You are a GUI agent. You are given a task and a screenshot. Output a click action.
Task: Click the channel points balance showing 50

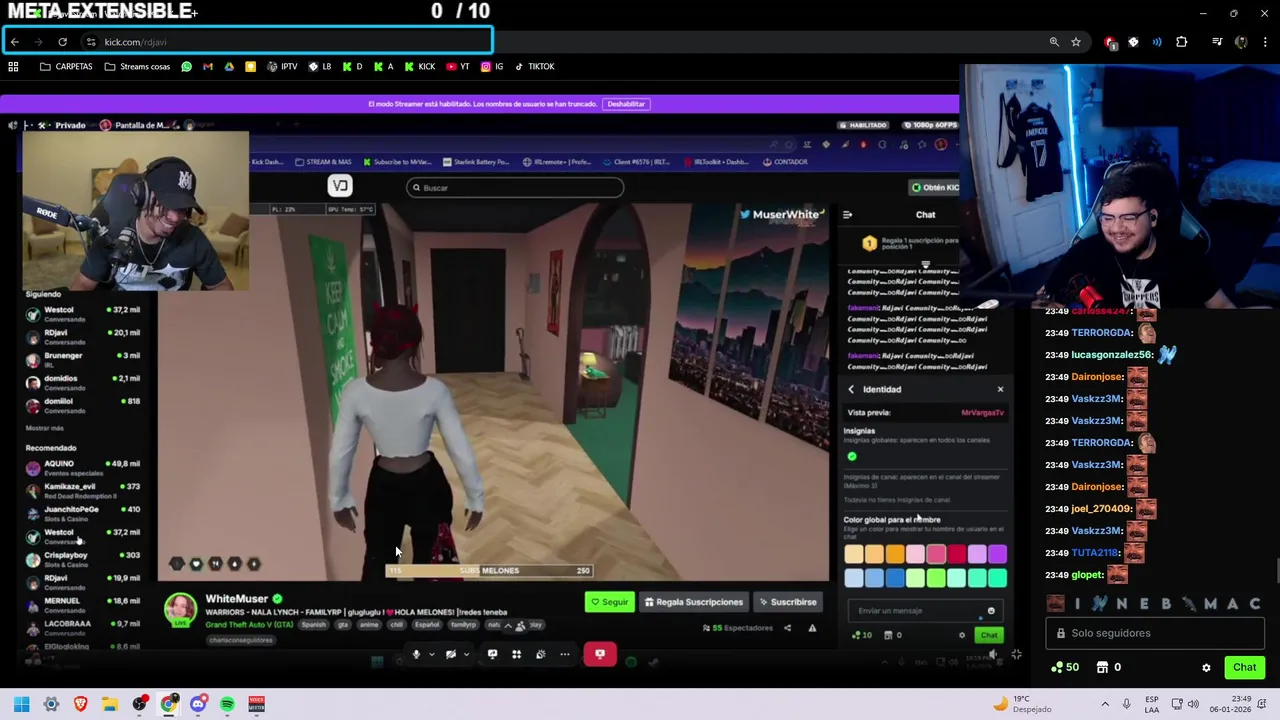1066,667
